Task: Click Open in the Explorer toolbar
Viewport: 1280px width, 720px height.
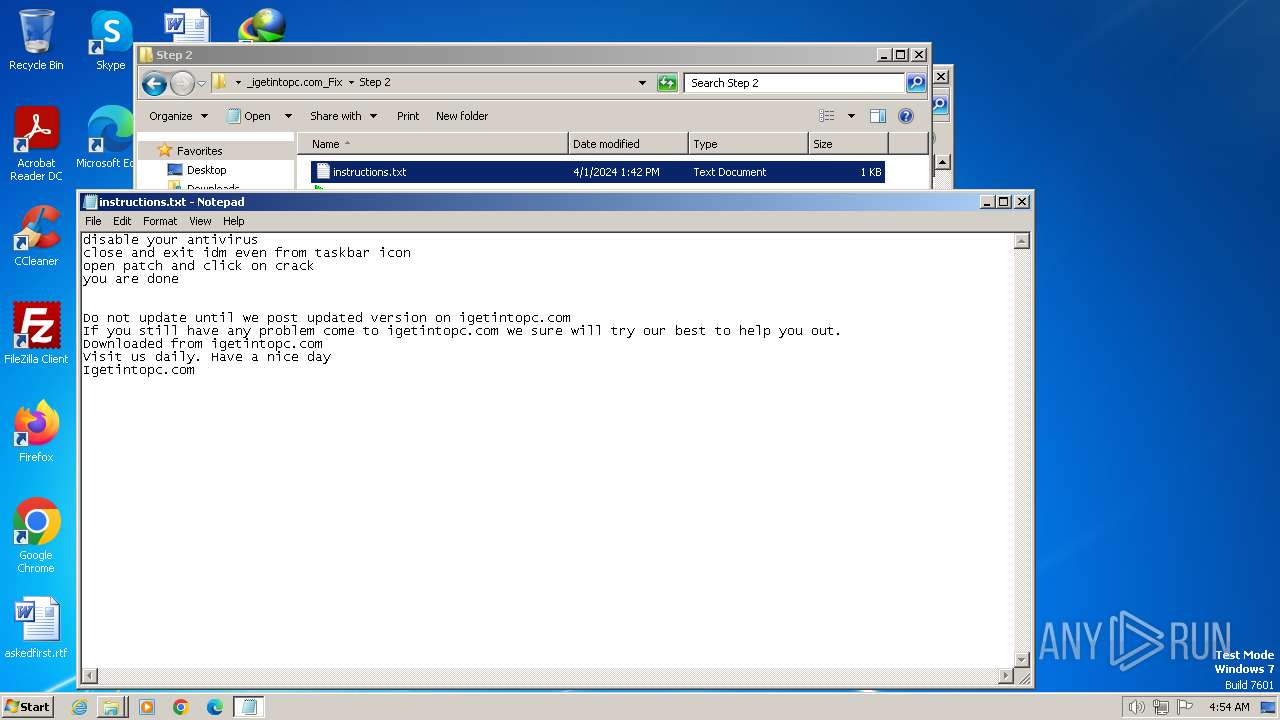Action: click(249, 116)
